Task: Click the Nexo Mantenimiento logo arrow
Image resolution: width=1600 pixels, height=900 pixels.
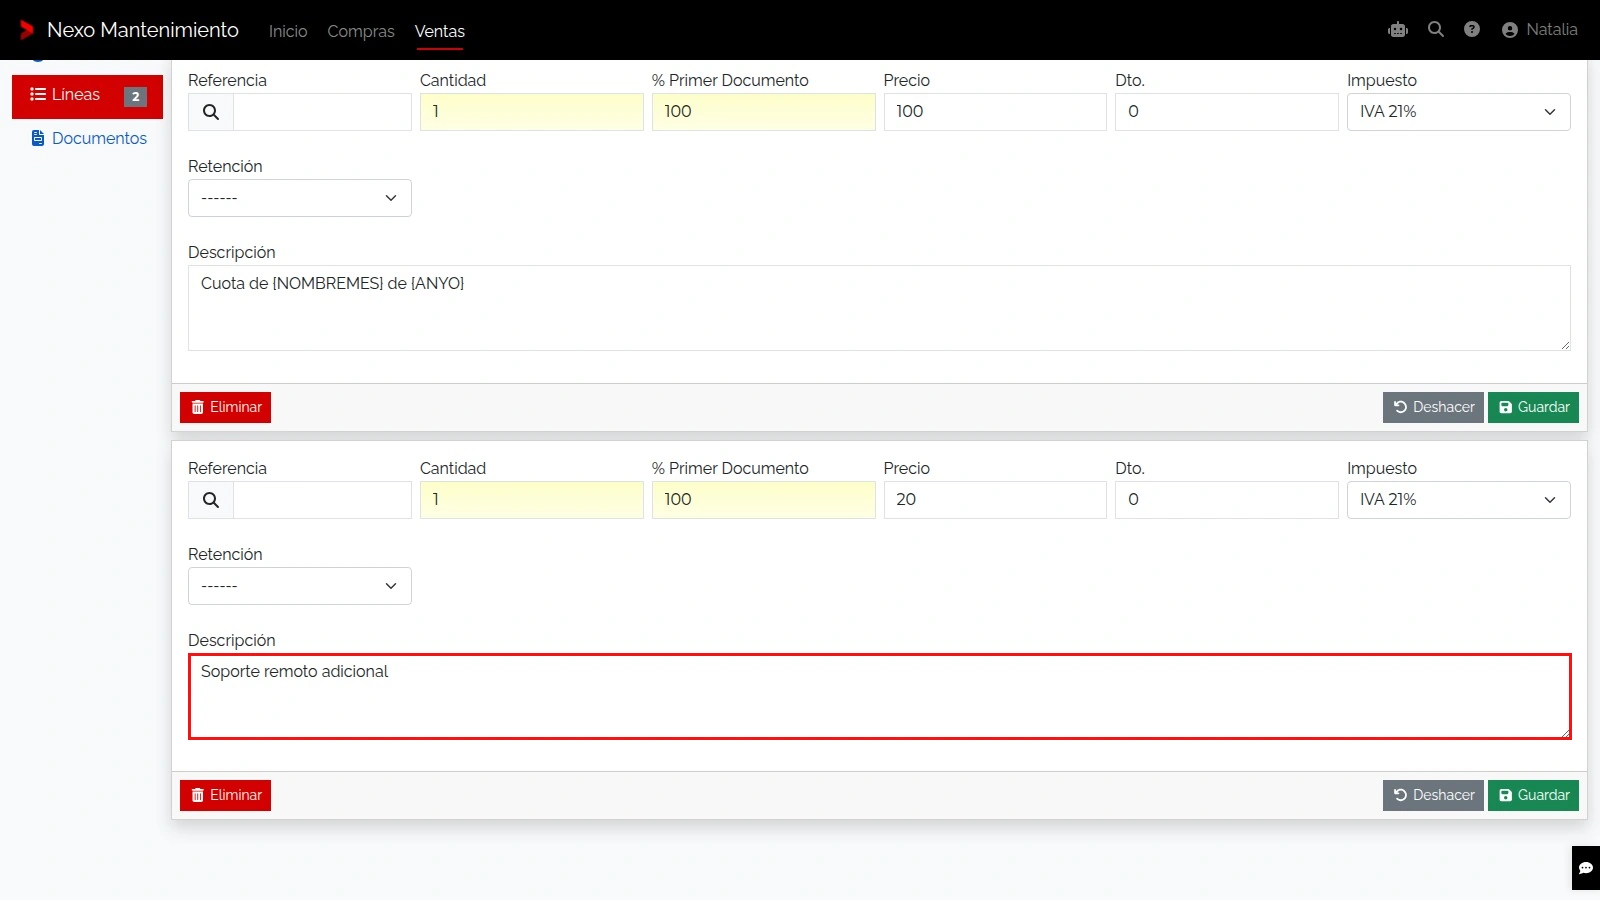Action: point(27,30)
